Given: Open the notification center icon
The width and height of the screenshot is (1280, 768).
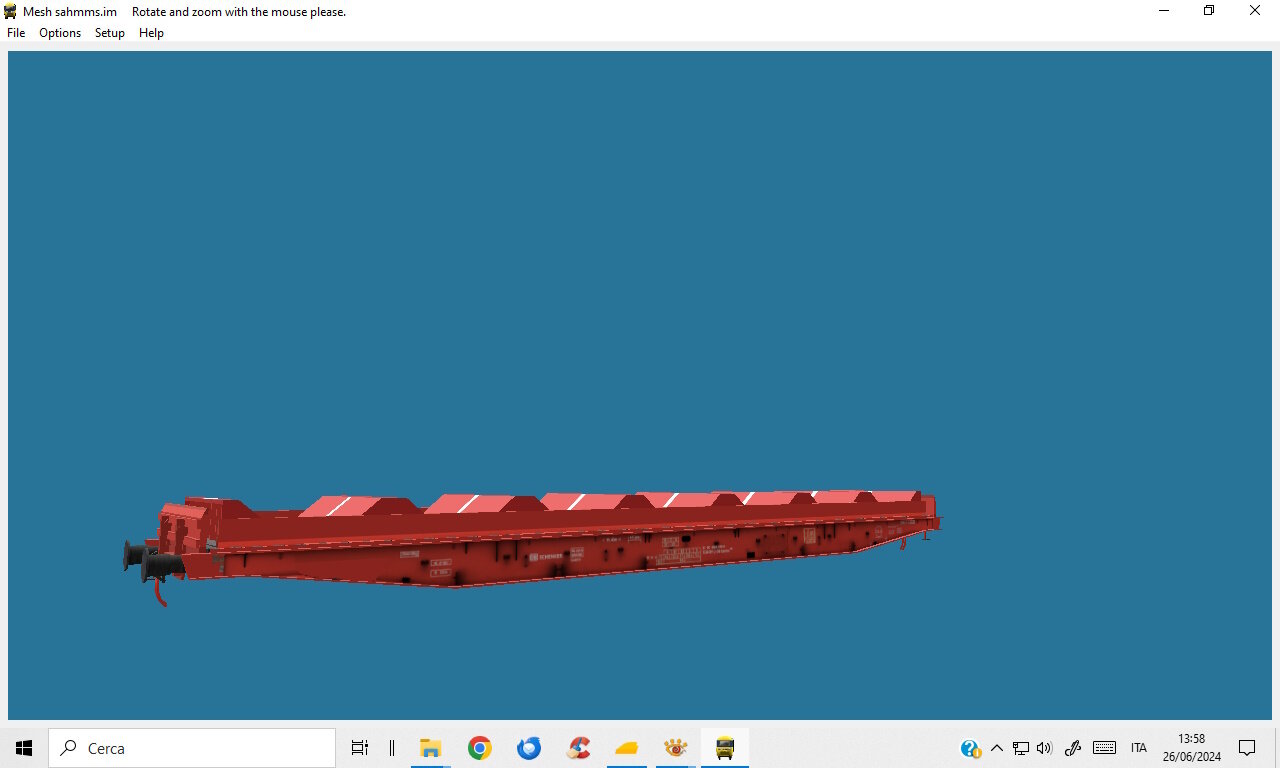Looking at the screenshot, I should [1247, 748].
